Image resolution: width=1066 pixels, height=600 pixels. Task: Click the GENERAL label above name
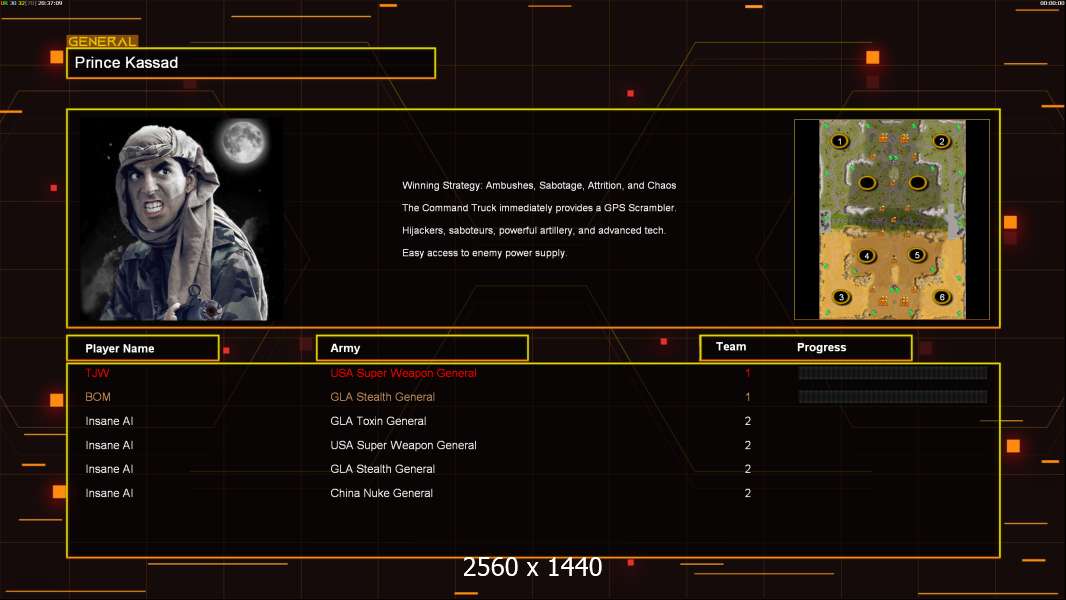(102, 41)
